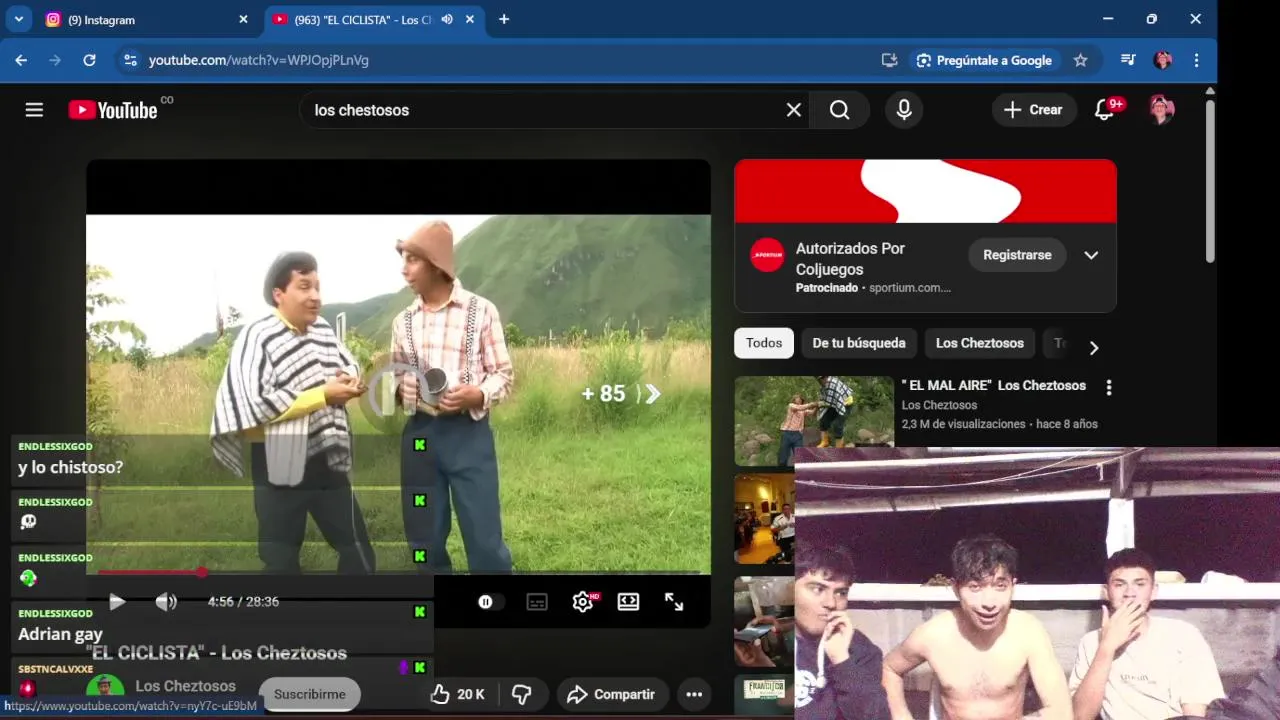1280x720 pixels.
Task: Click the Registrarse ad button
Action: pyautogui.click(x=1017, y=255)
